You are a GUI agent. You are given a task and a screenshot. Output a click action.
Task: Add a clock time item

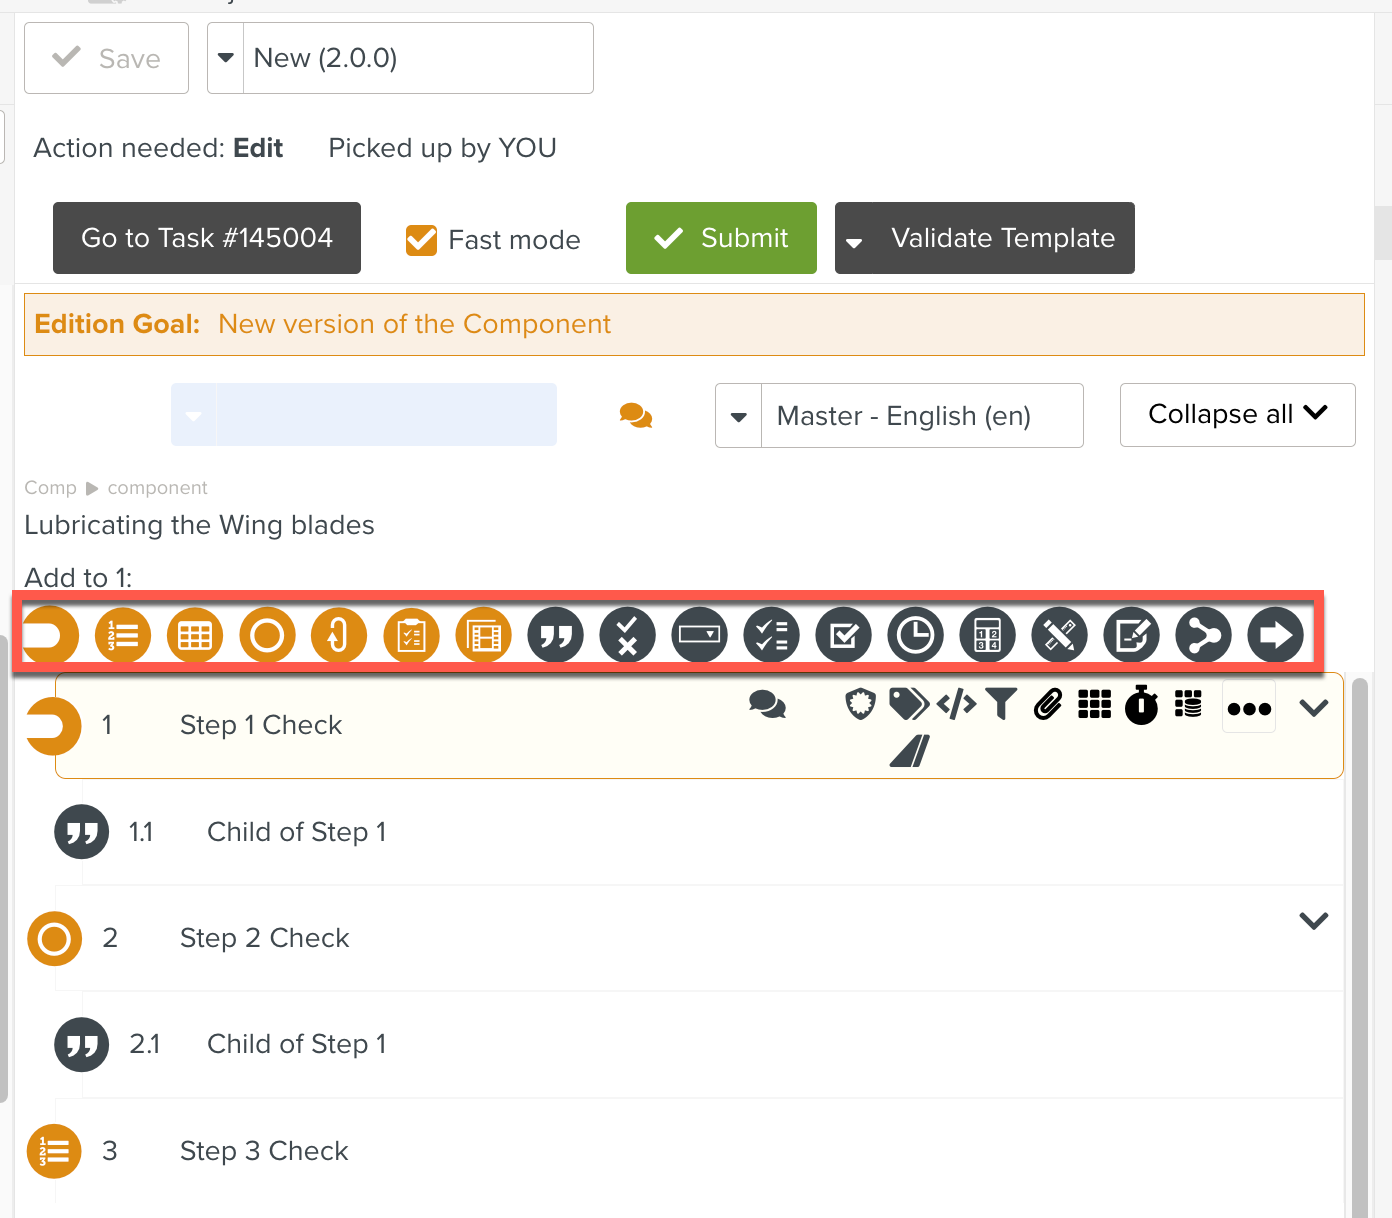[x=915, y=635]
